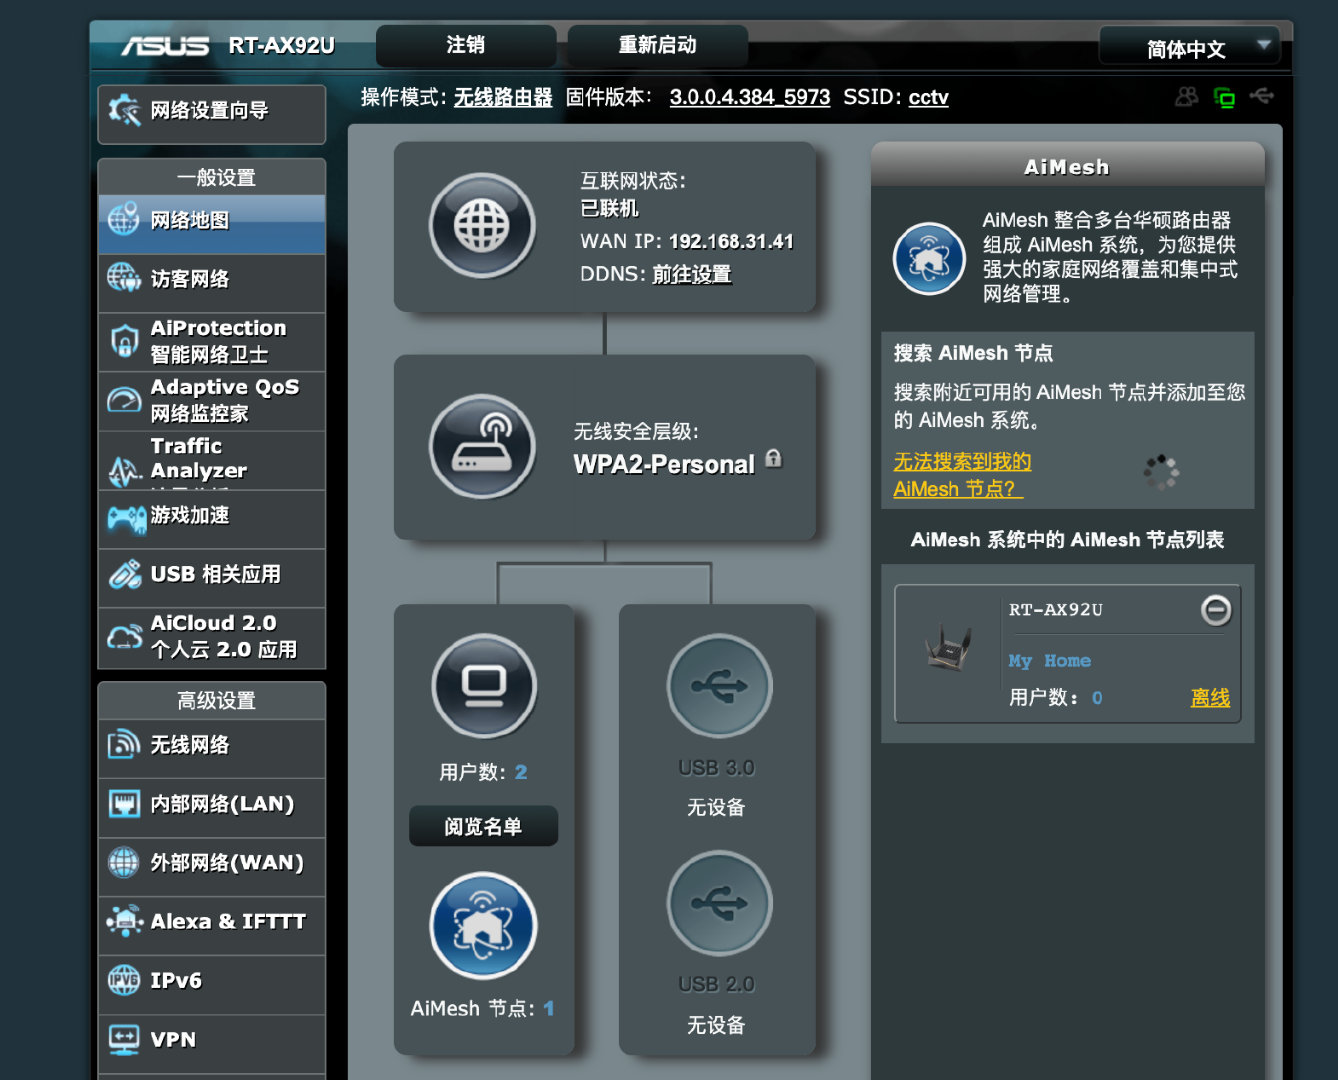Open the Traffic Analyzer panel
This screenshot has width=1338, height=1080.
tap(211, 458)
